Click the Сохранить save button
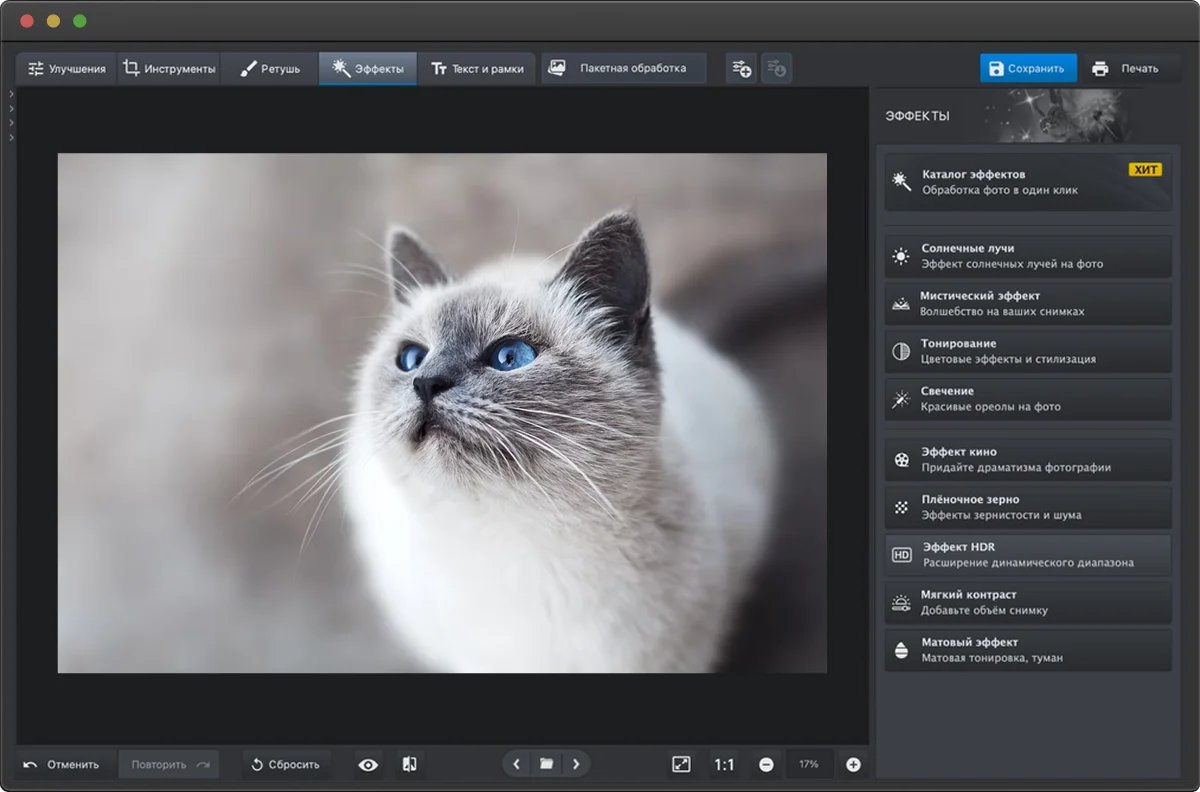 click(1027, 69)
